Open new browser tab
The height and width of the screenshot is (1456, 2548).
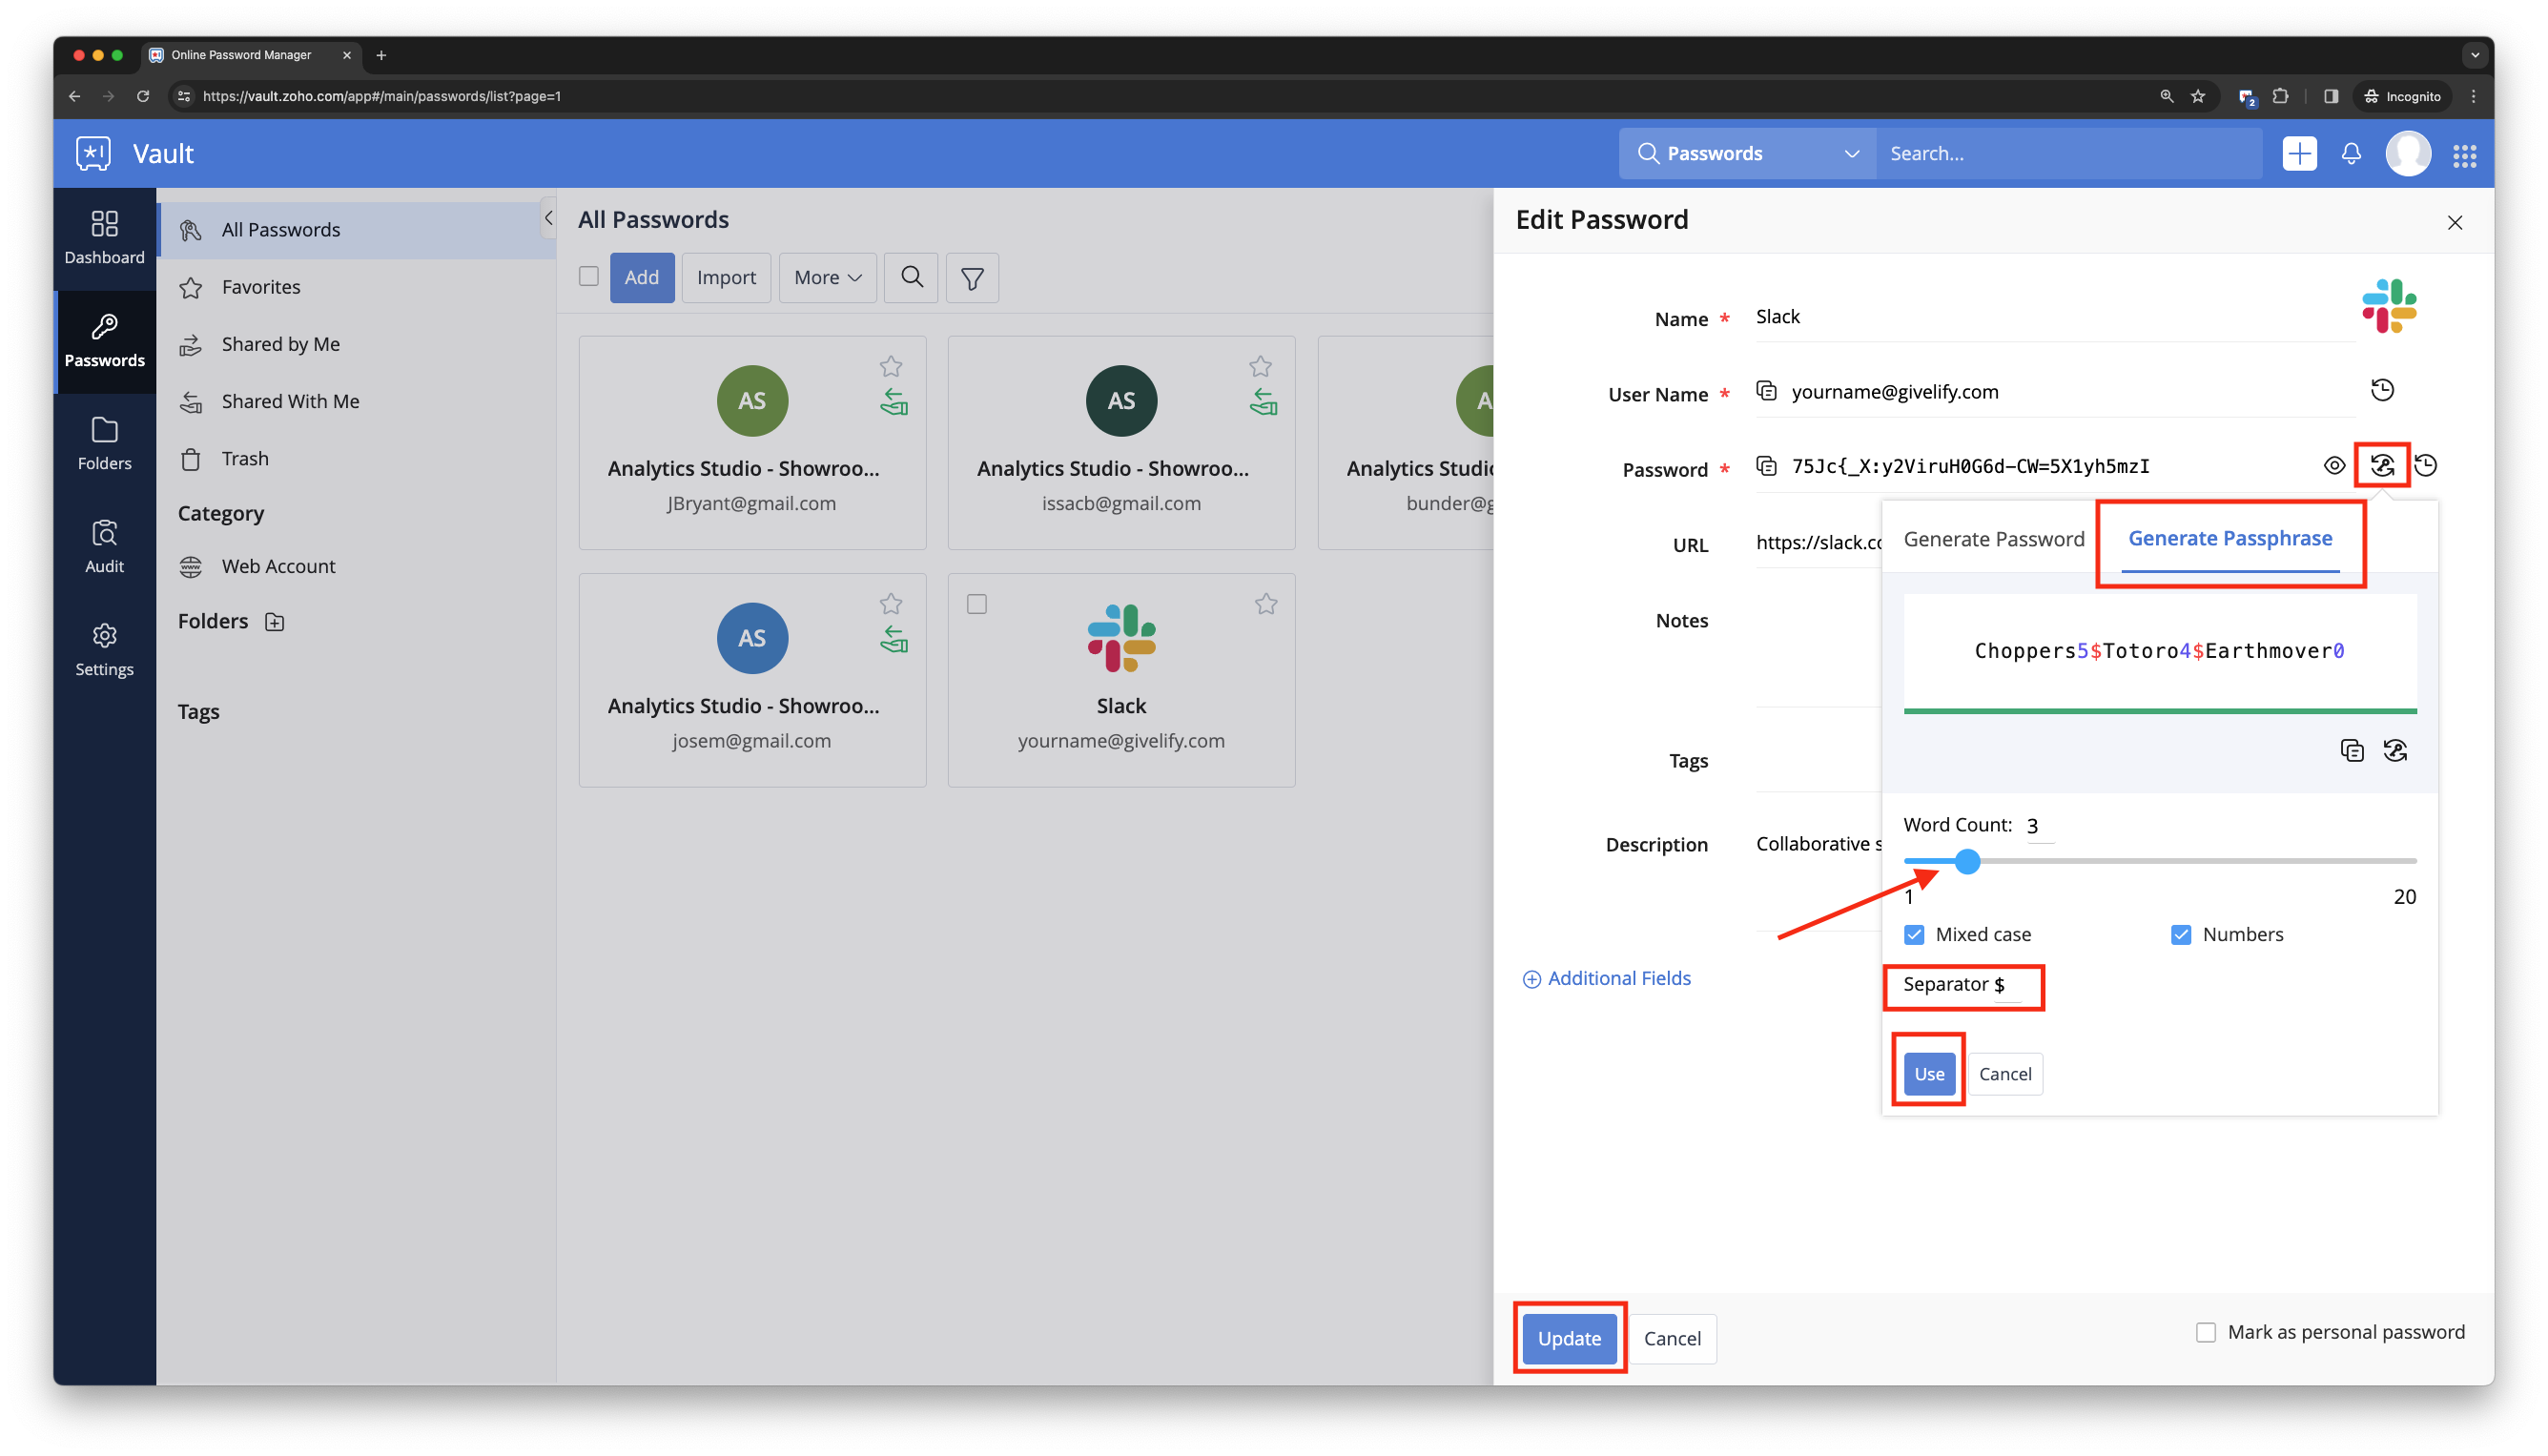point(381,55)
